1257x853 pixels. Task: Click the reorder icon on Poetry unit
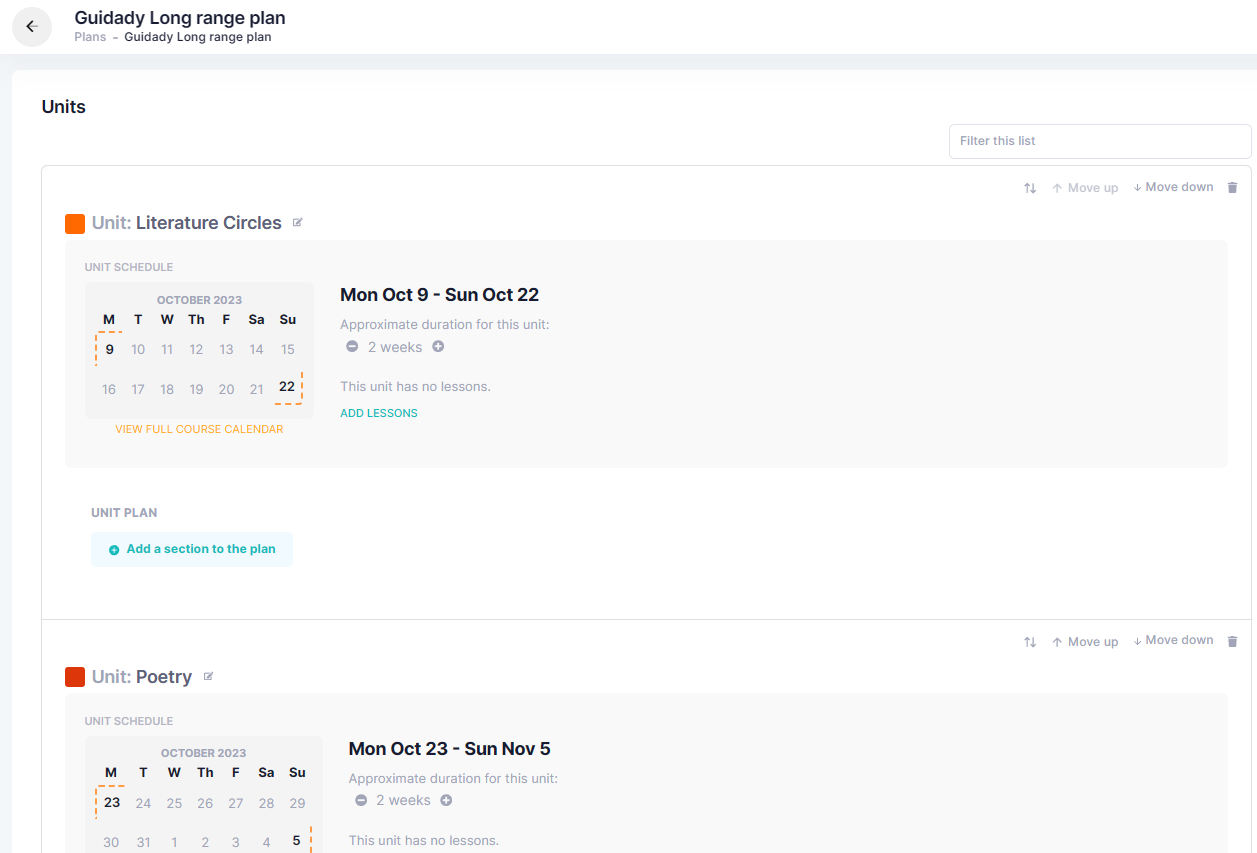click(1030, 641)
